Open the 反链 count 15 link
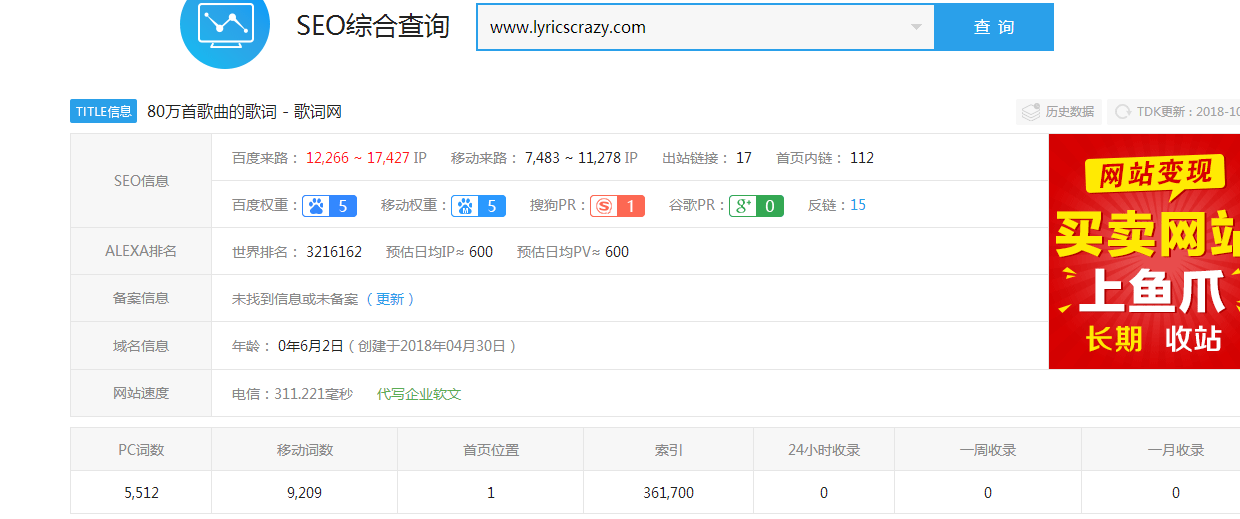This screenshot has width=1240, height=519. 858,205
